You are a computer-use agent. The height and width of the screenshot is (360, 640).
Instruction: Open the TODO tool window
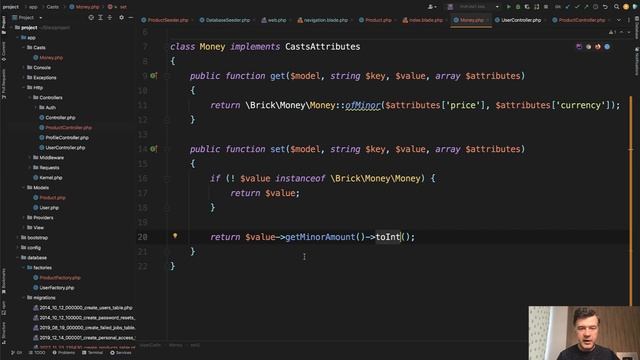[37, 353]
